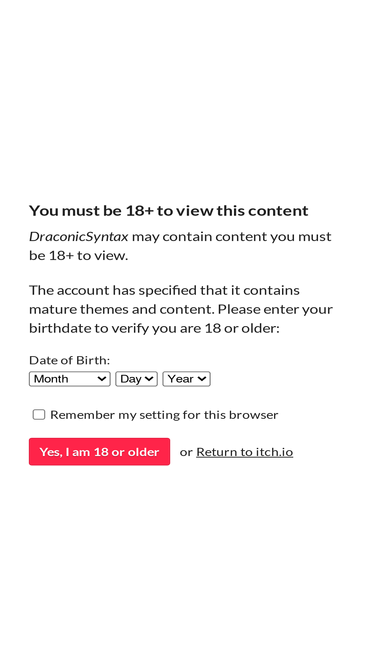Follow the Return to itch.io link

tap(244, 452)
